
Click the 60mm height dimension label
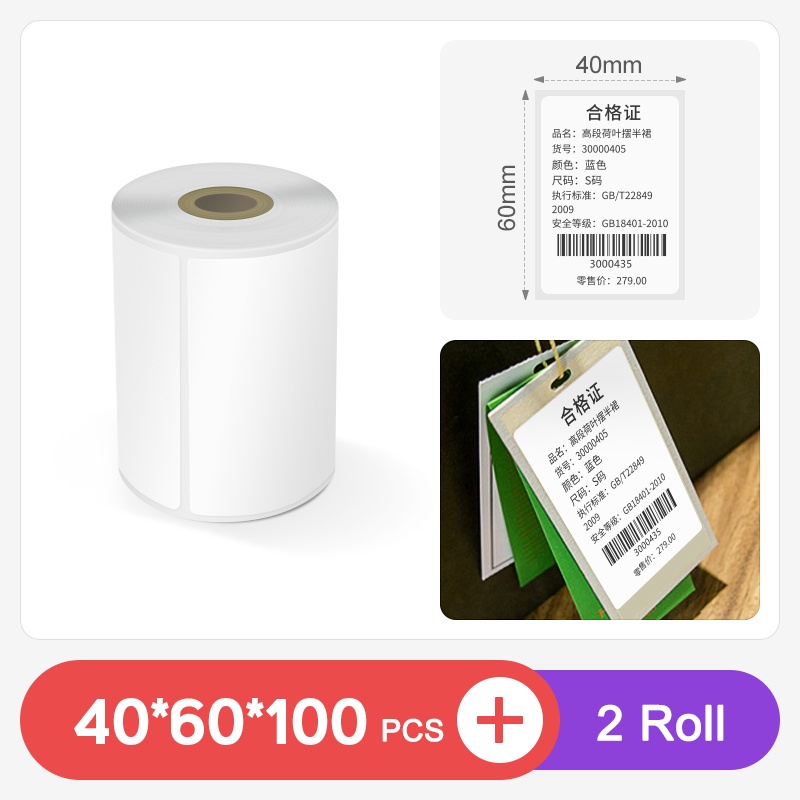click(x=507, y=197)
